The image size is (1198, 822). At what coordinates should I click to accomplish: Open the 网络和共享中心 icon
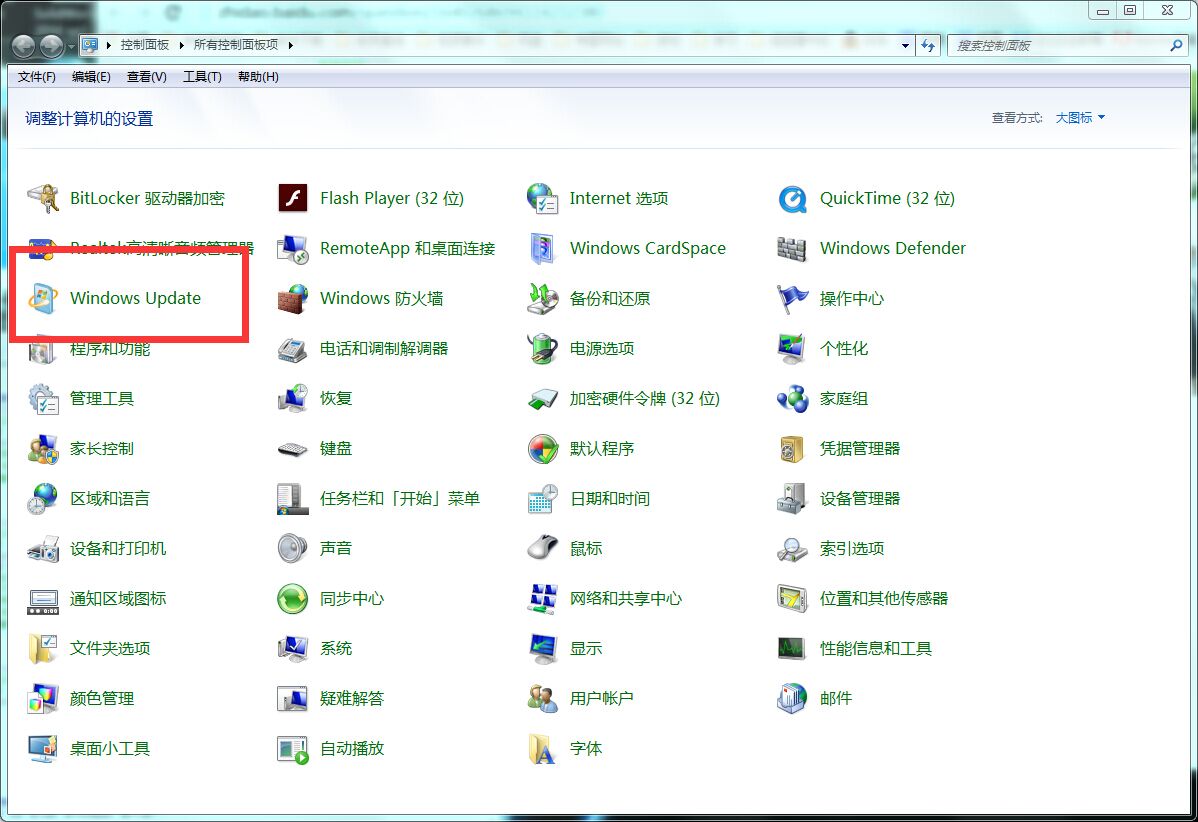pos(542,599)
